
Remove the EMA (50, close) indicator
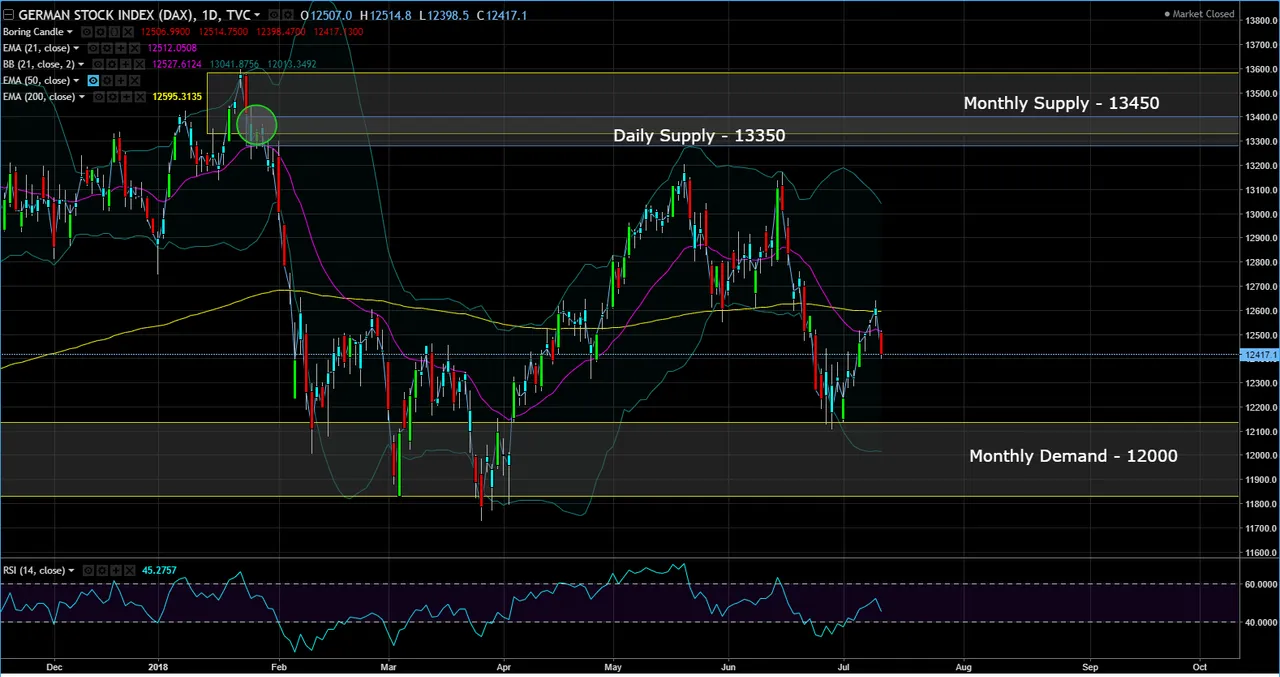point(134,80)
